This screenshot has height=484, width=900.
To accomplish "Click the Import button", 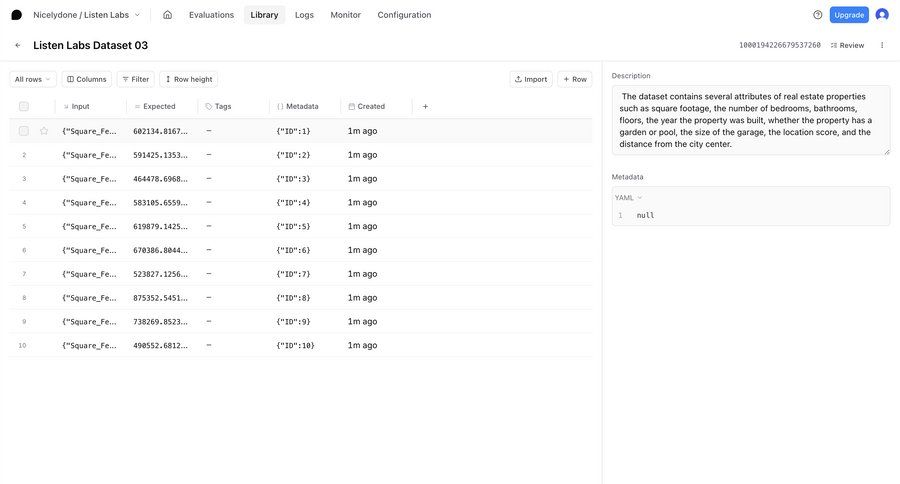I will [531, 79].
